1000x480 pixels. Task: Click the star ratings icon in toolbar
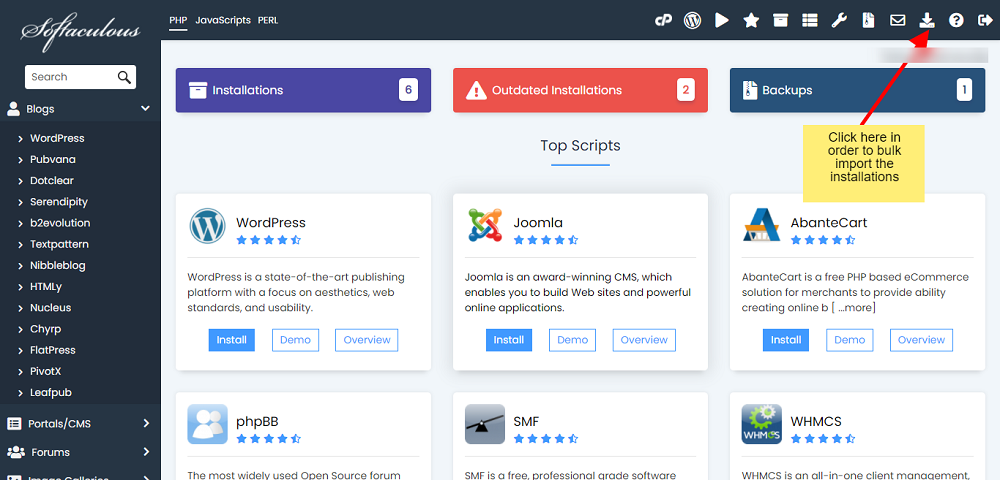point(751,20)
